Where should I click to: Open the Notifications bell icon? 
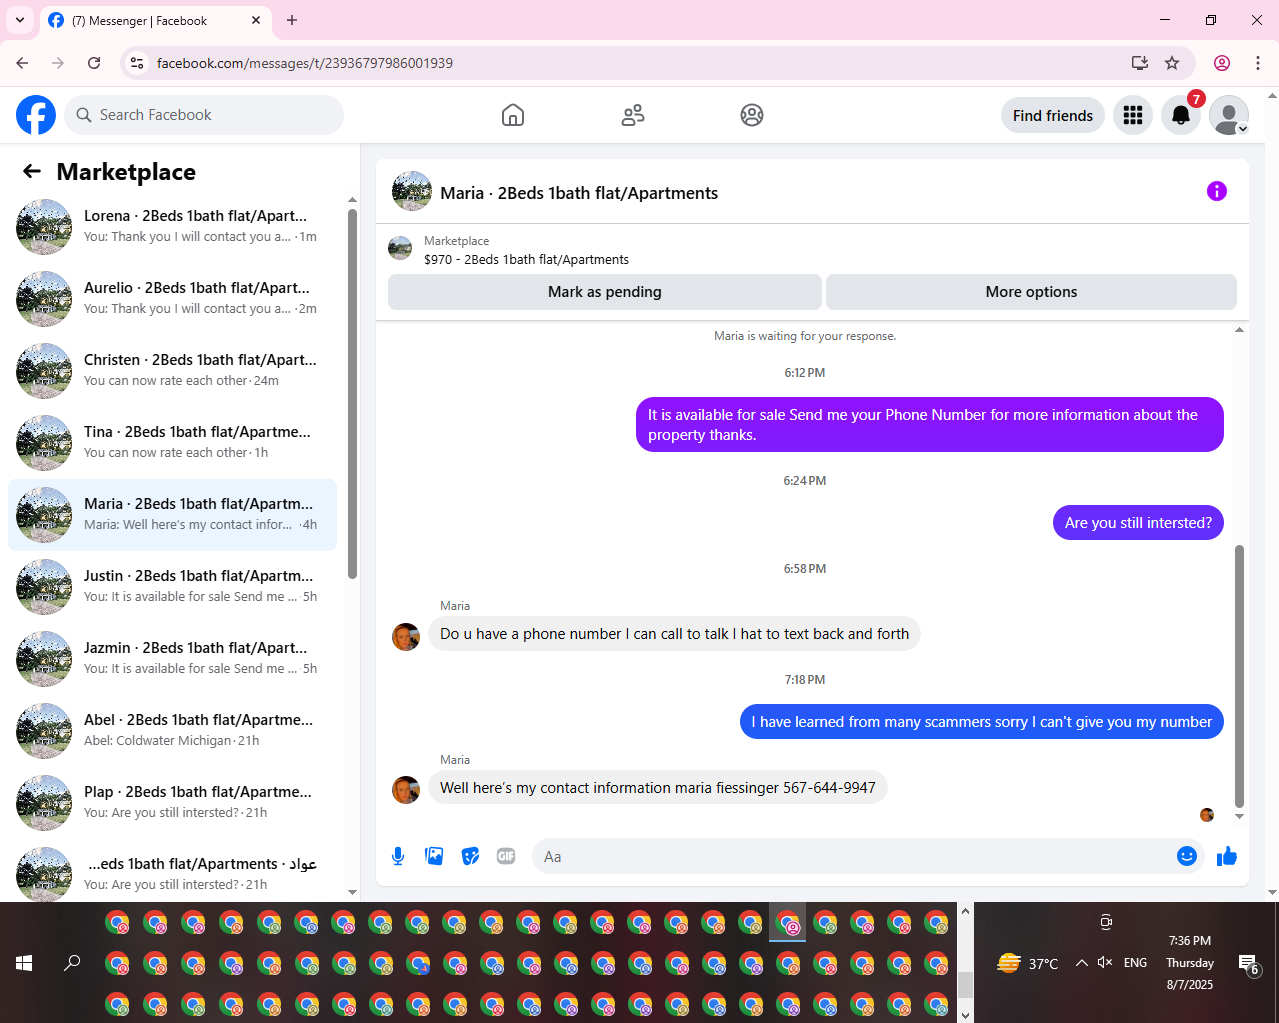[x=1181, y=115]
